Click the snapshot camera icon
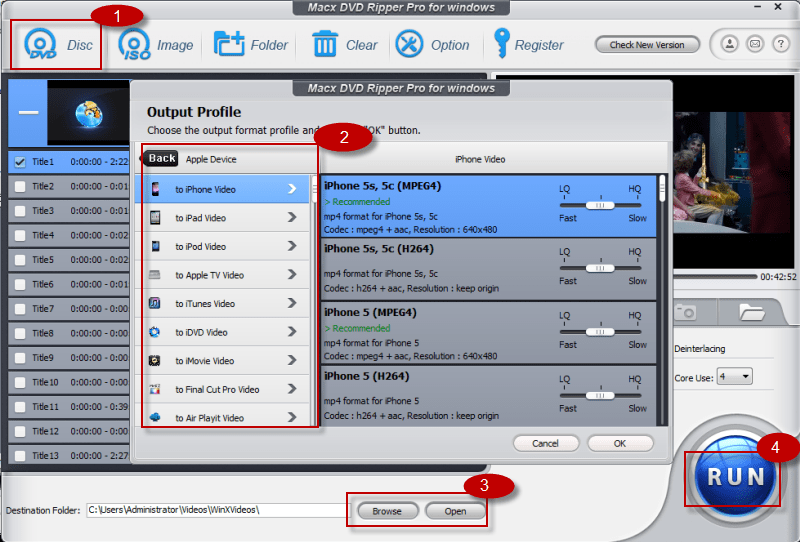The height and width of the screenshot is (542, 800). (x=685, y=311)
